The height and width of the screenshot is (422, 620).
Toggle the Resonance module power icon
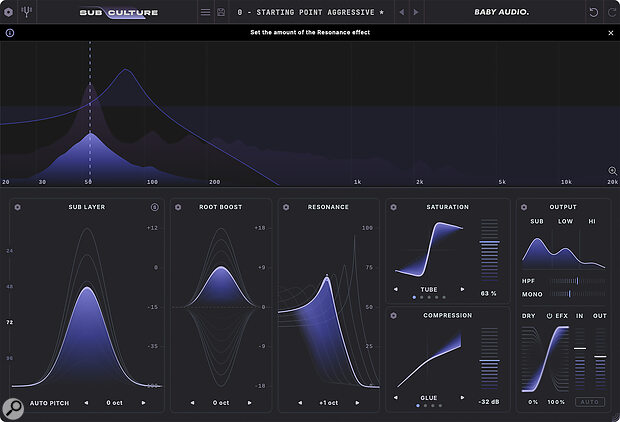pos(286,207)
